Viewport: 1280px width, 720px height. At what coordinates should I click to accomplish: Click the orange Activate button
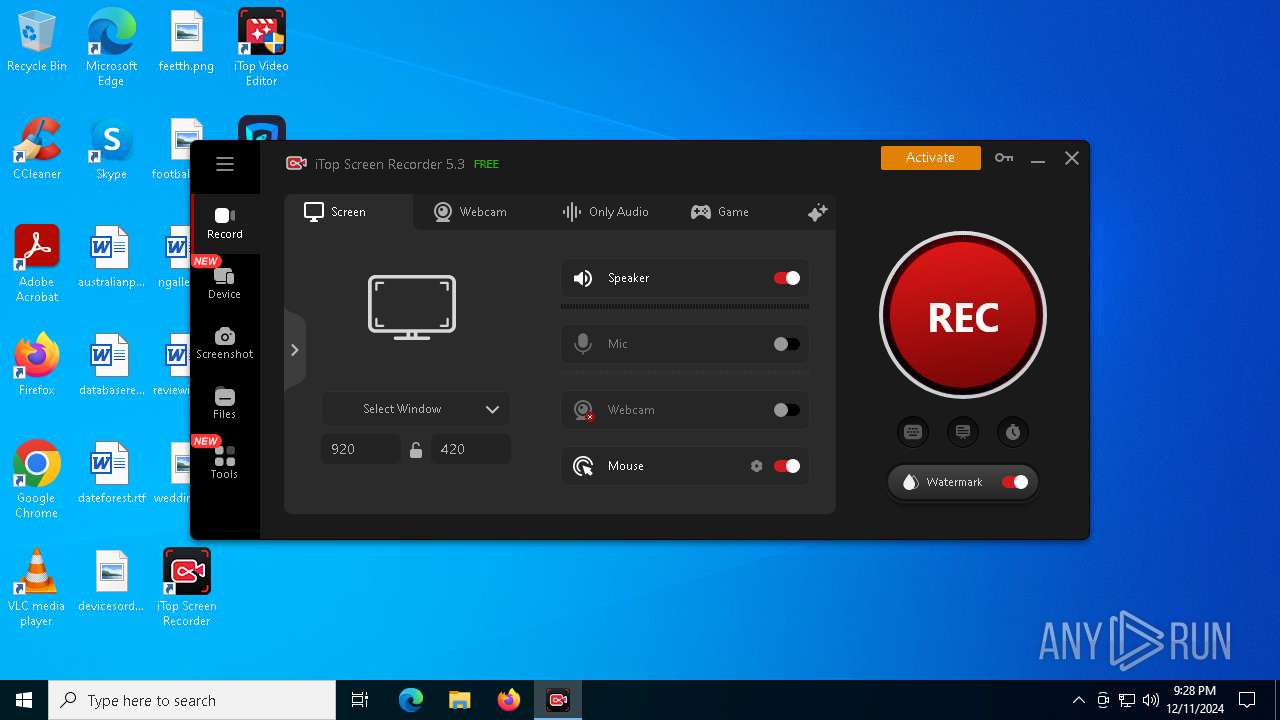pos(931,158)
